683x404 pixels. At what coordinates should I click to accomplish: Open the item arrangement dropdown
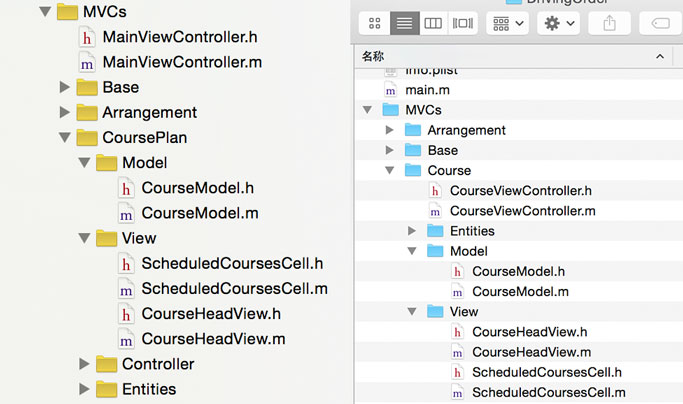click(507, 23)
